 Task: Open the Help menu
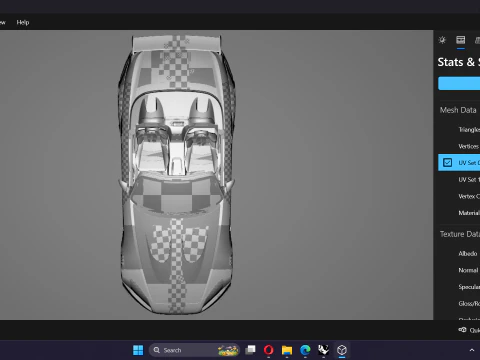23,22
